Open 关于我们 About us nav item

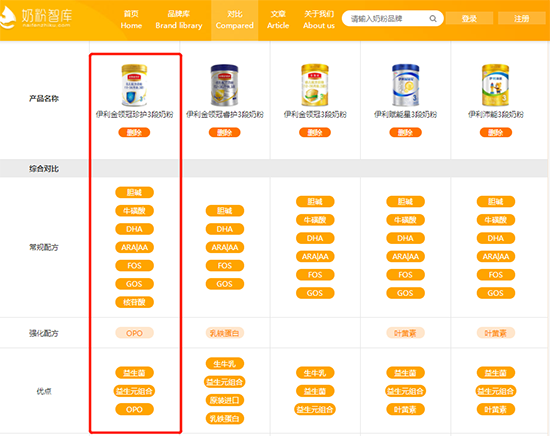tap(319, 20)
